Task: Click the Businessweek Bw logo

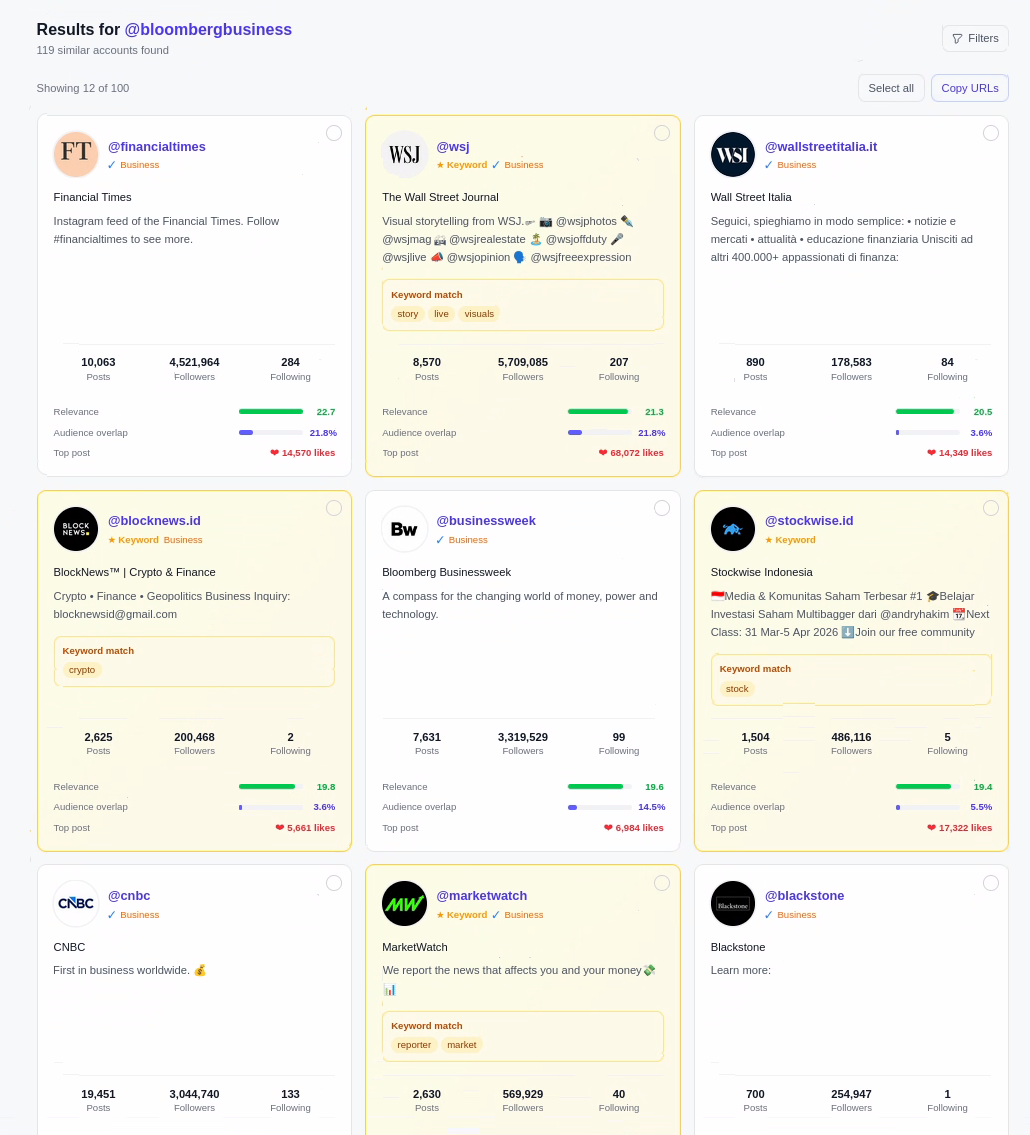Action: click(405, 529)
